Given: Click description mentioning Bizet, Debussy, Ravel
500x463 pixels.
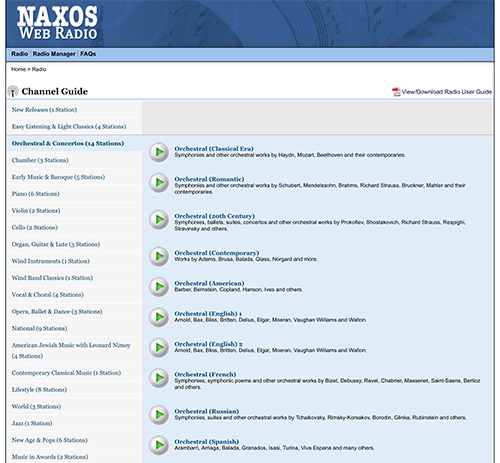Looking at the screenshot, I should pyautogui.click(x=327, y=384).
